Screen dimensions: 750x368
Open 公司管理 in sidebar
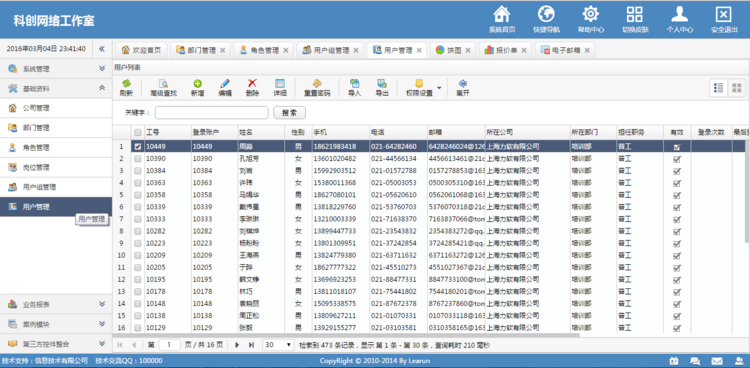click(x=56, y=108)
